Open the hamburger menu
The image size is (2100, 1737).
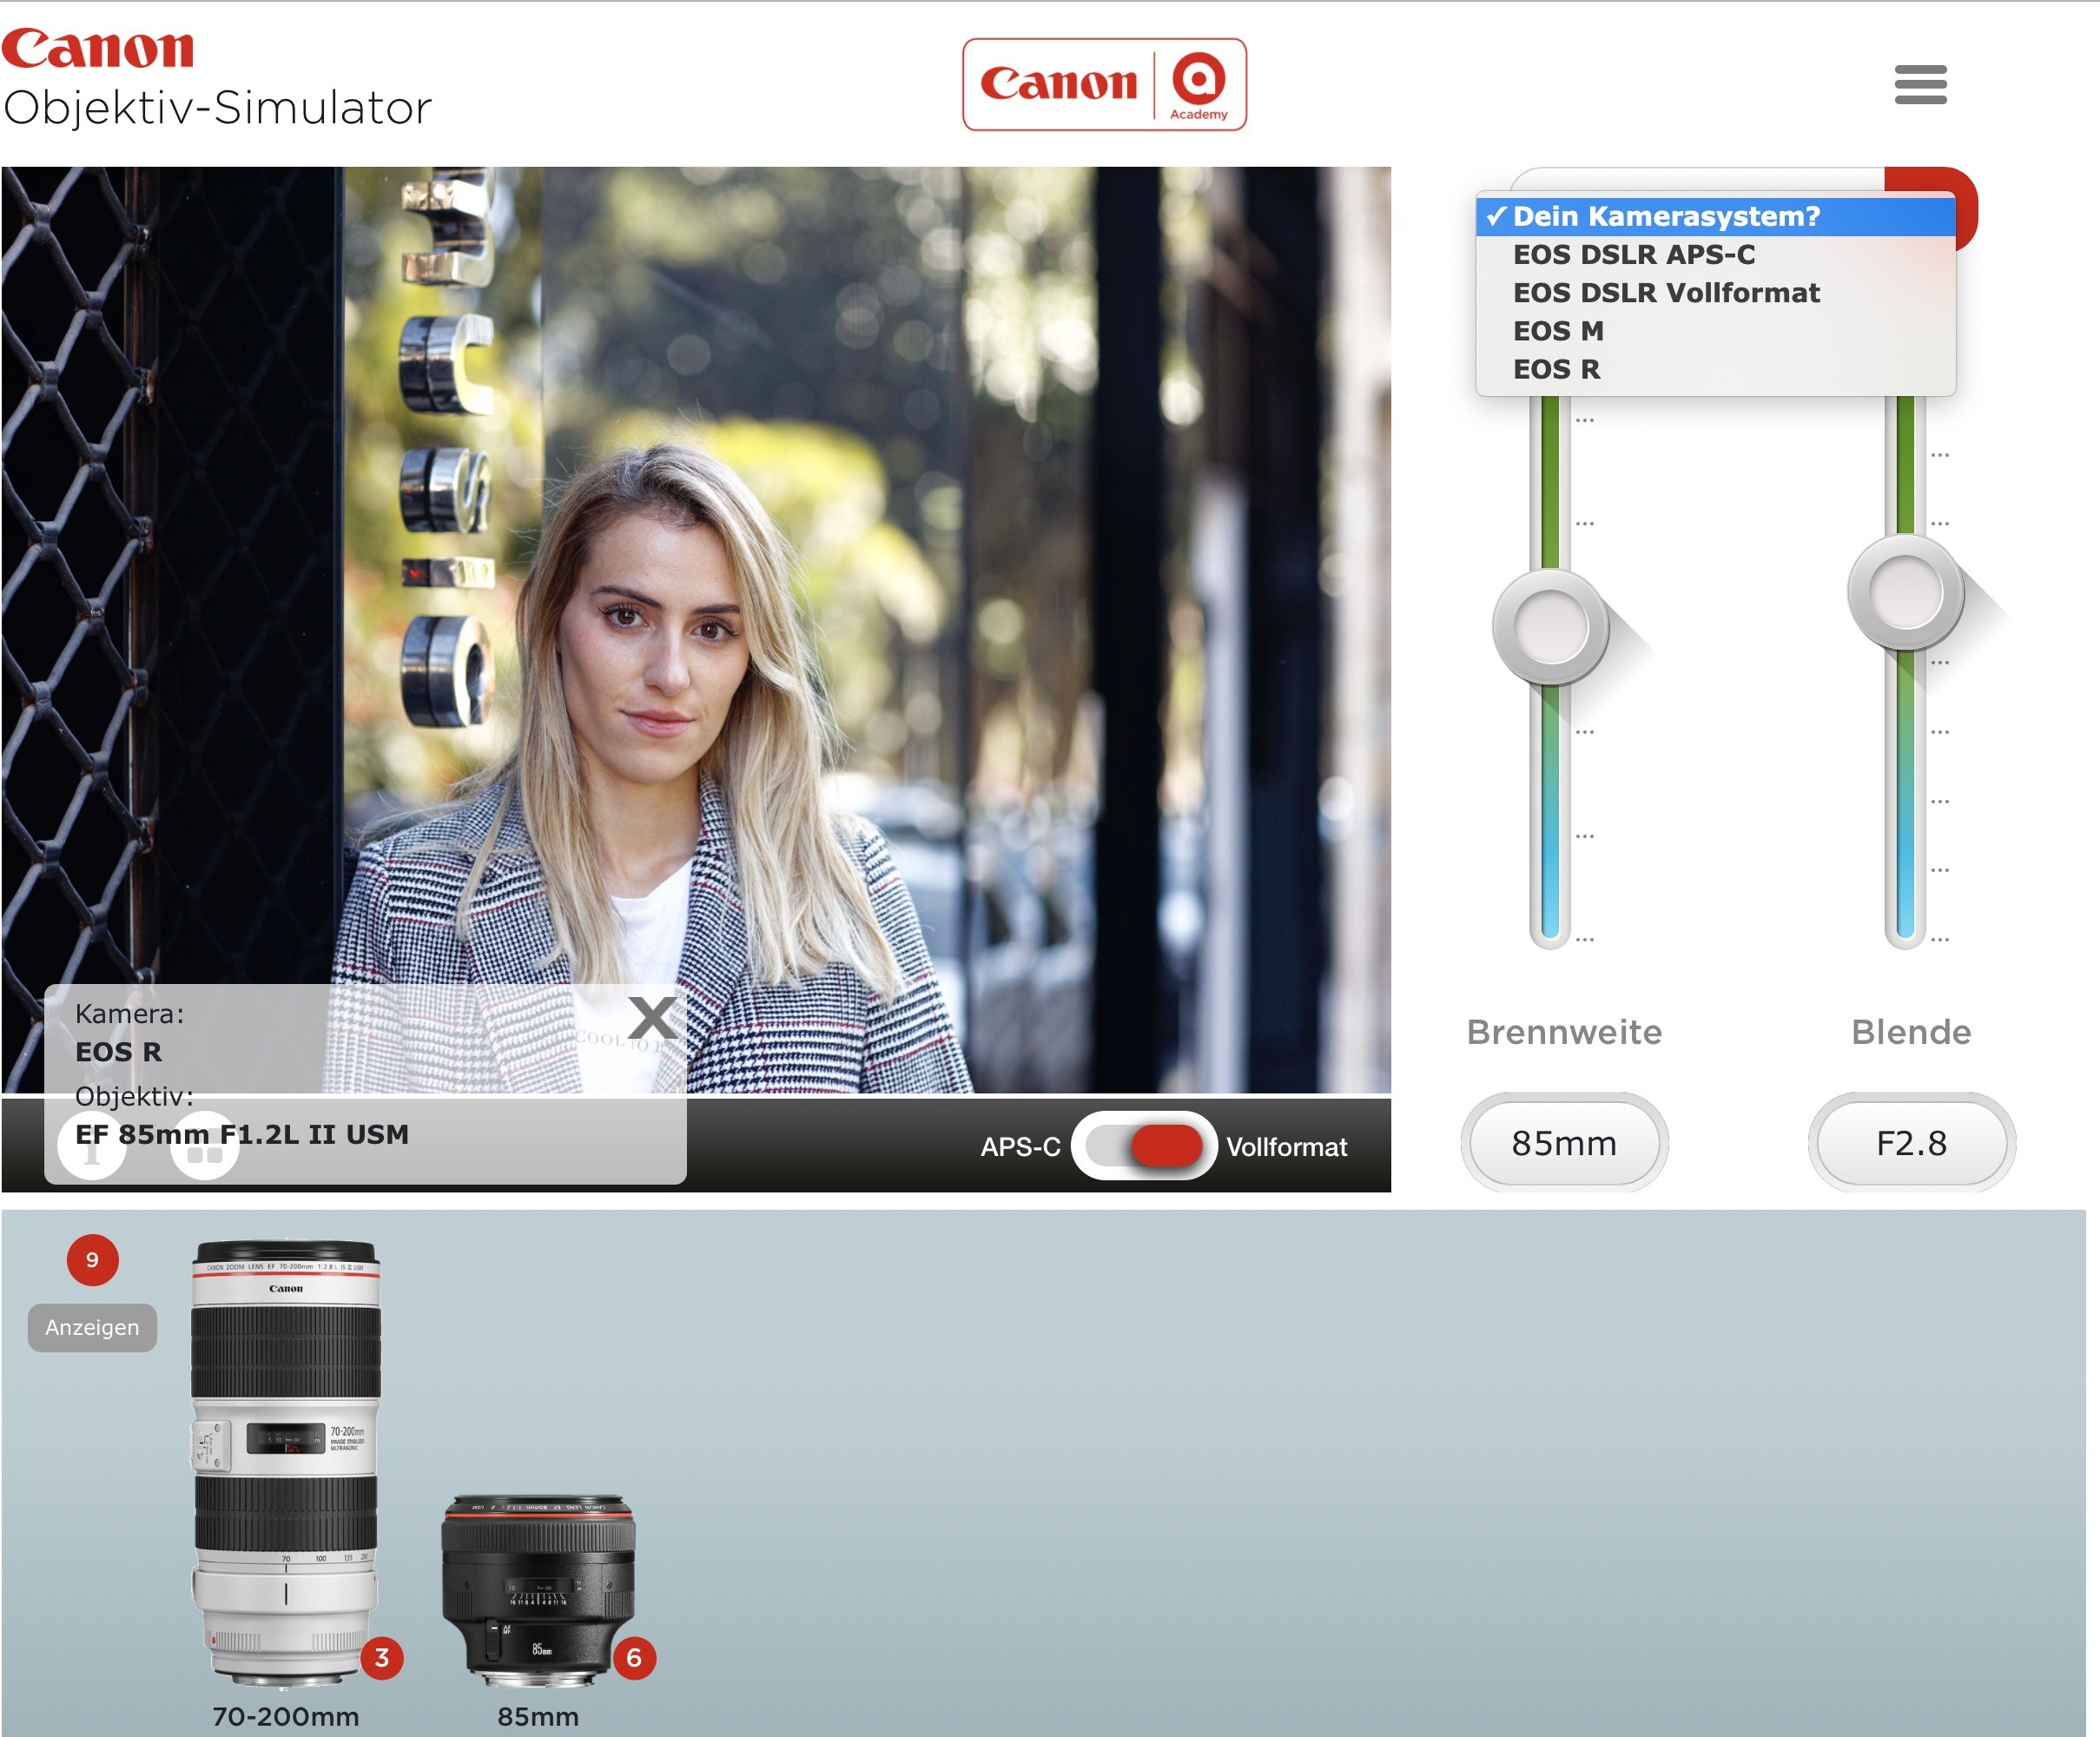[1919, 84]
